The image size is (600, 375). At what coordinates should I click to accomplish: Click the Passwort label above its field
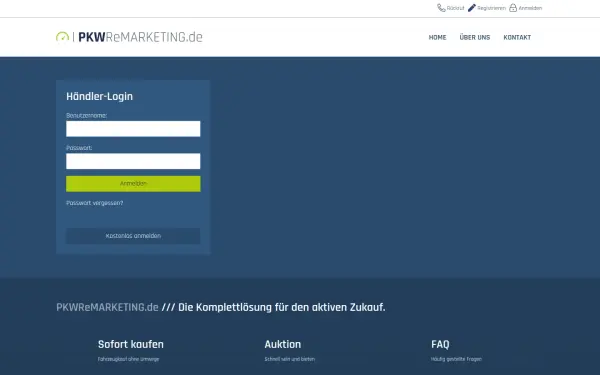(79, 148)
